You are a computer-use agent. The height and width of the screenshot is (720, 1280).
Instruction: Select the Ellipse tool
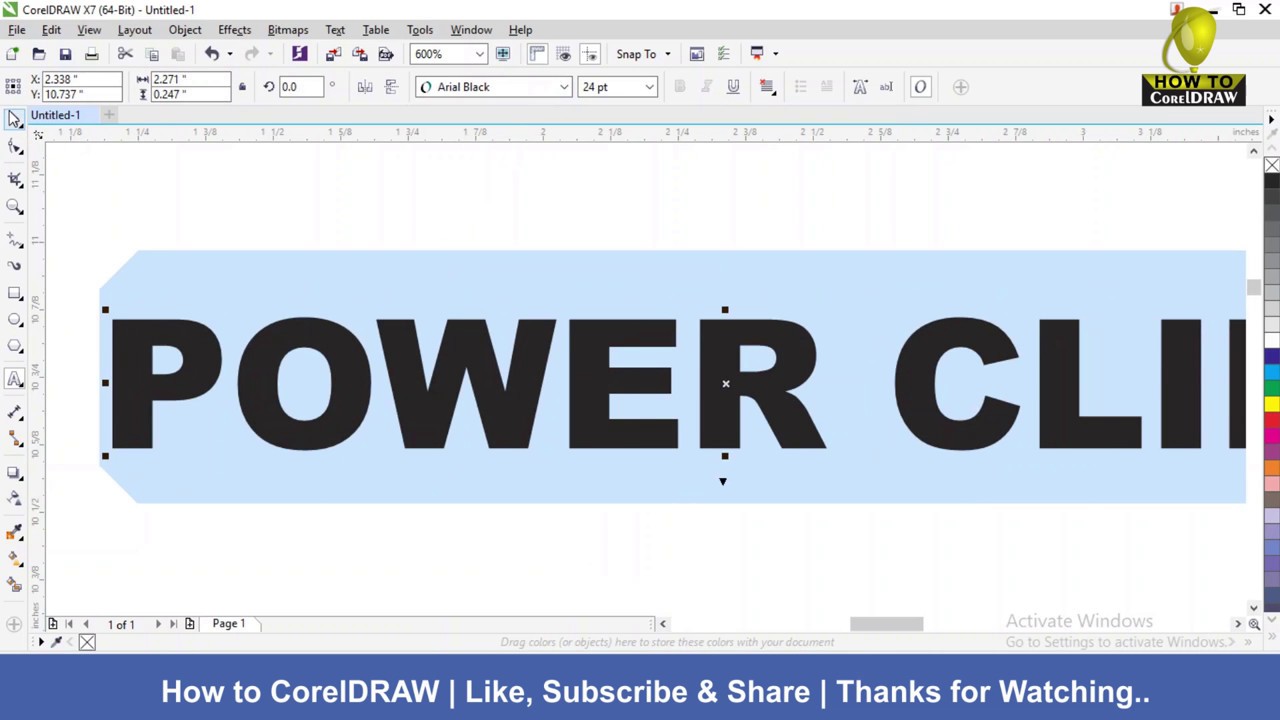click(x=15, y=319)
